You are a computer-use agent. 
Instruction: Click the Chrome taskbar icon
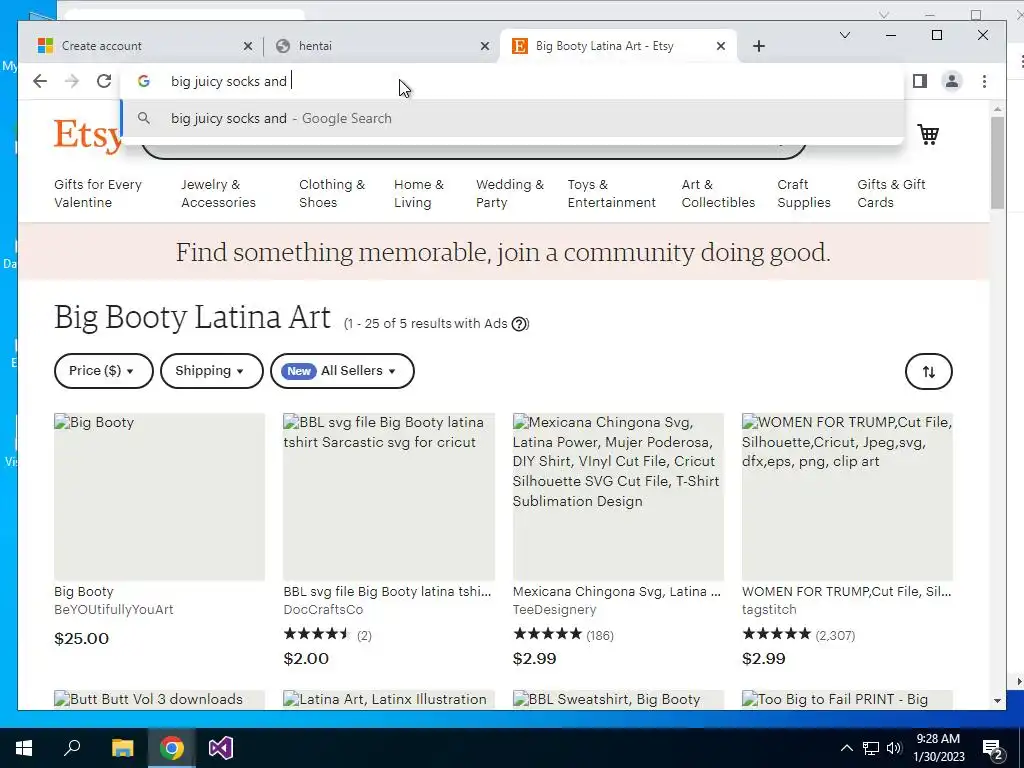pyautogui.click(x=171, y=748)
